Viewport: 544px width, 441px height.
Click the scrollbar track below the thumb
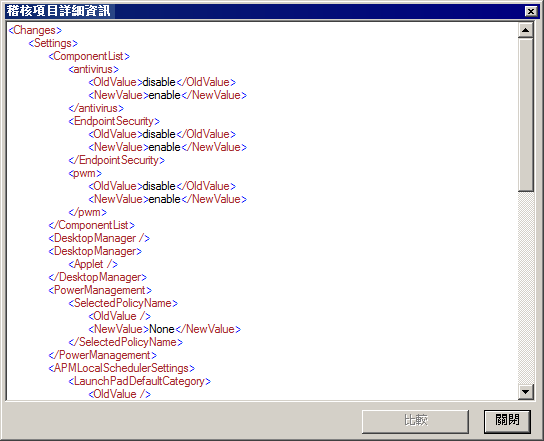526,288
